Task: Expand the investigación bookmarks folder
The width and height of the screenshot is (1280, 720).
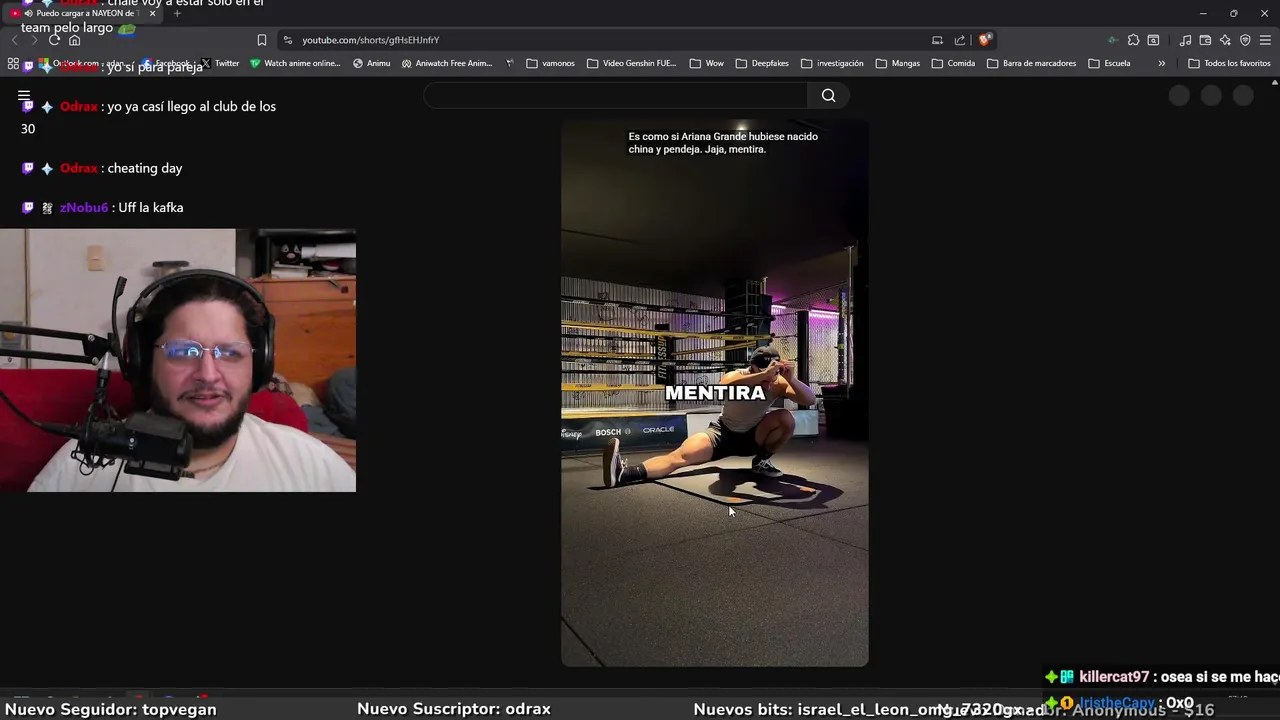Action: pos(832,63)
